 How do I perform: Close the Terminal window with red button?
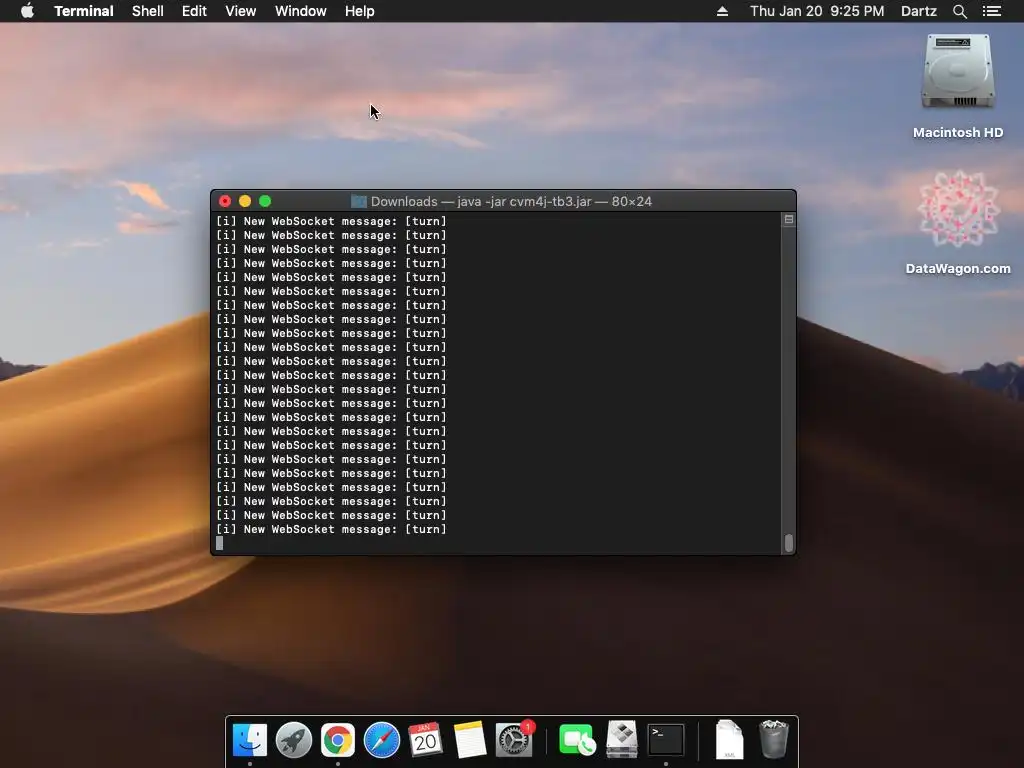click(x=225, y=201)
